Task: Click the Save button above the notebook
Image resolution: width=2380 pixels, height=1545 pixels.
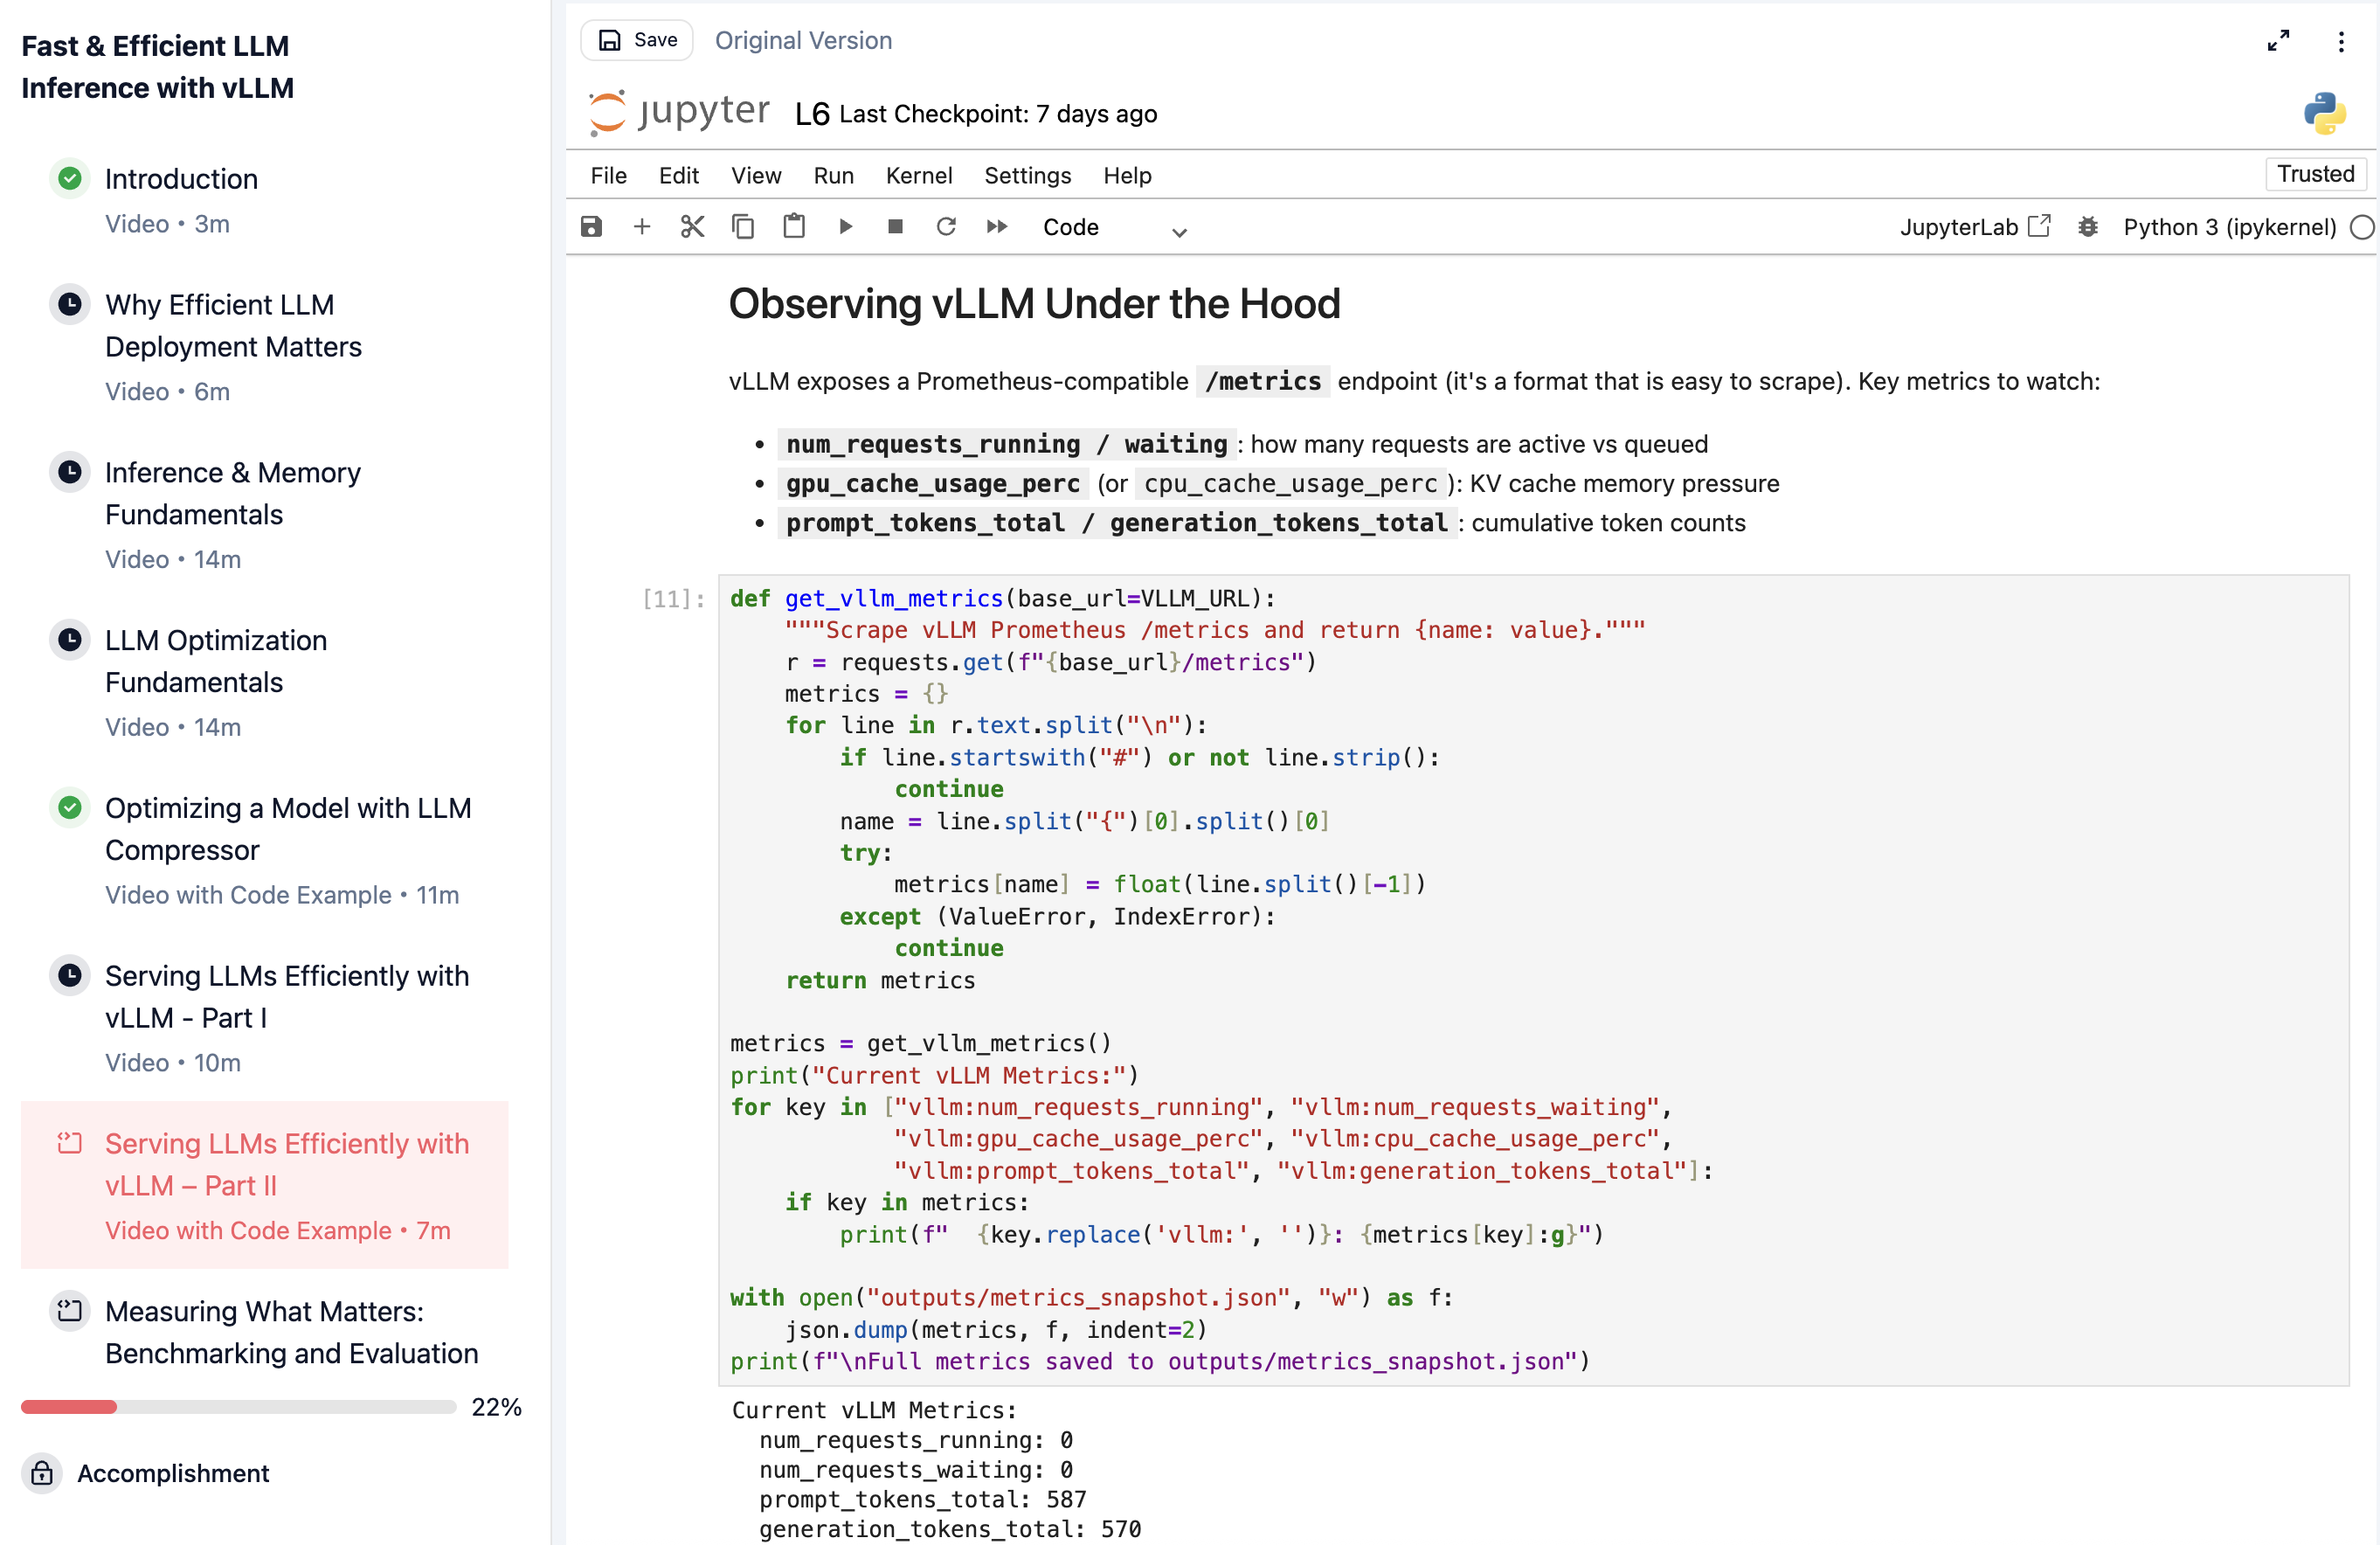Action: [637, 40]
